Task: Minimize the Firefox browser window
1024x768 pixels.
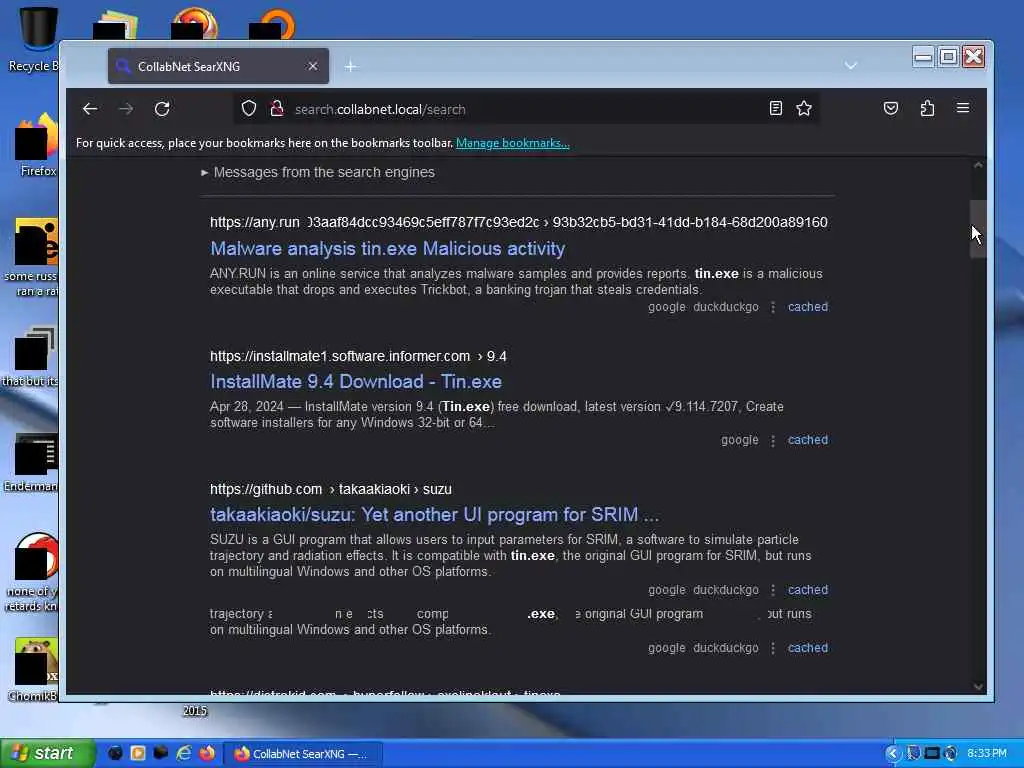Action: 923,57
